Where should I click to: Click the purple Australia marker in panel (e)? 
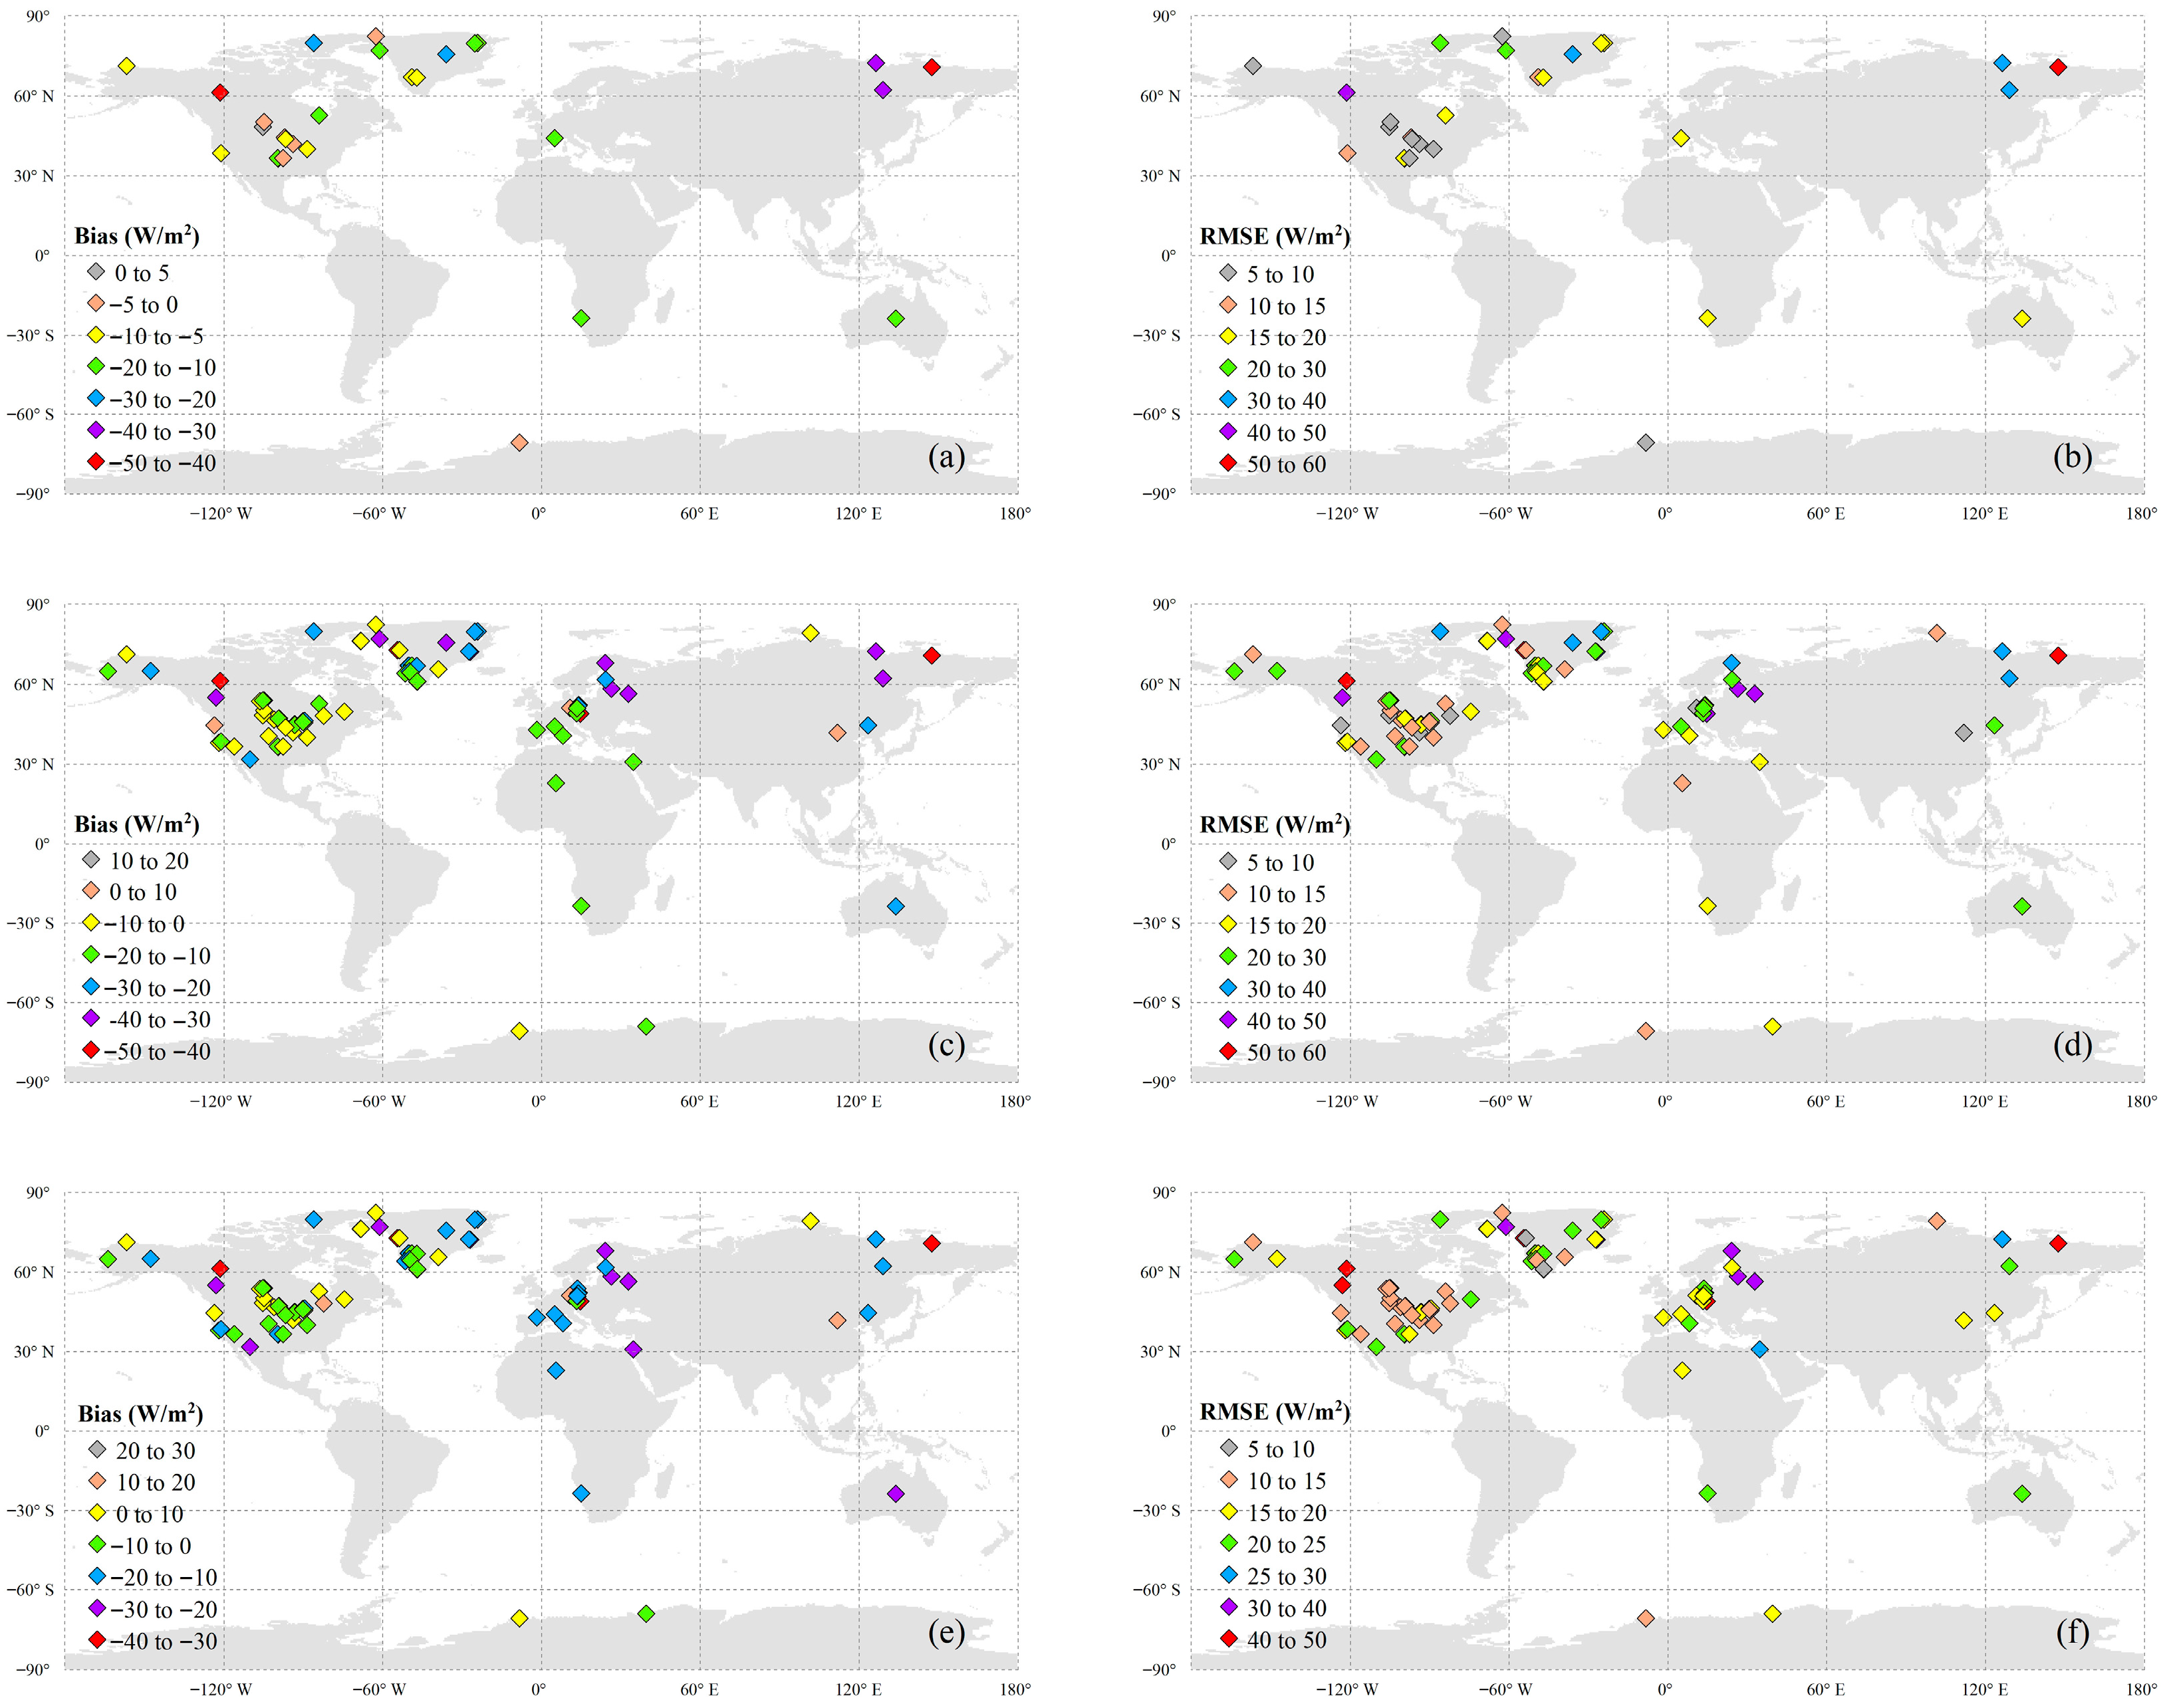tap(895, 1493)
